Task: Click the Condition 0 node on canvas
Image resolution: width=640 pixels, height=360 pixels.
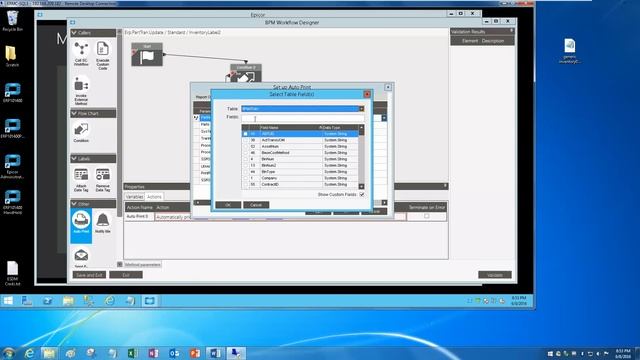Action: (x=246, y=73)
